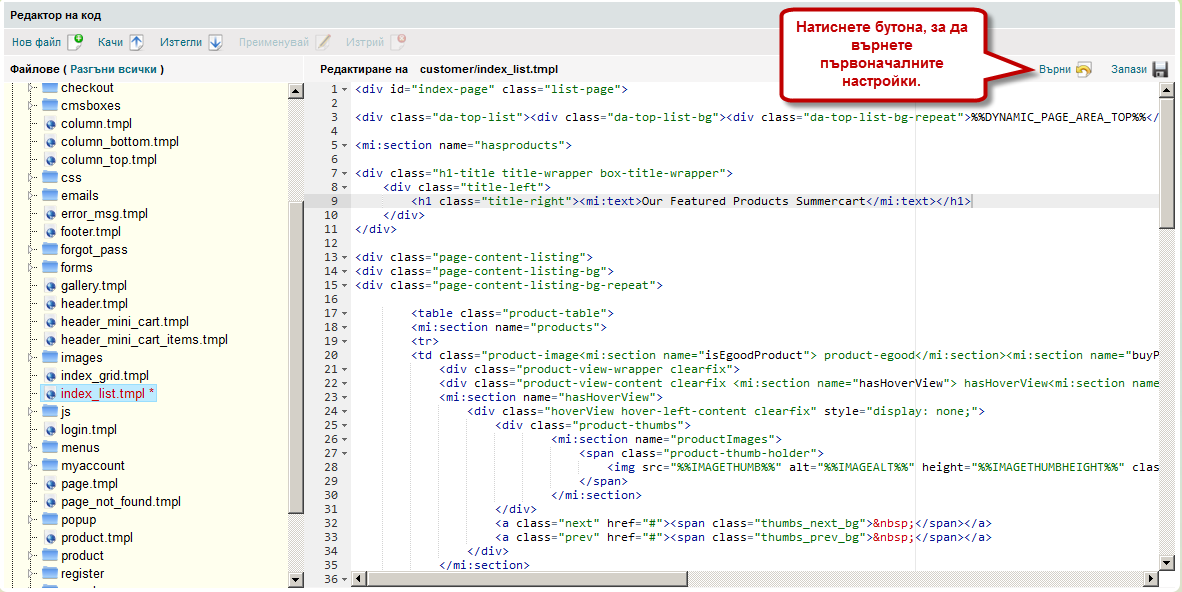Viewport: 1182px width, 592px height.
Task: Click the file icon beside footer.tmpl
Action: 50,232
